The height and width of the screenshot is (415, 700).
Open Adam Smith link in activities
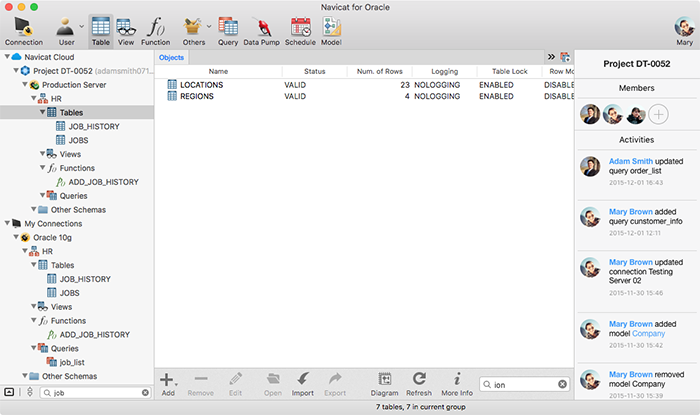point(631,161)
